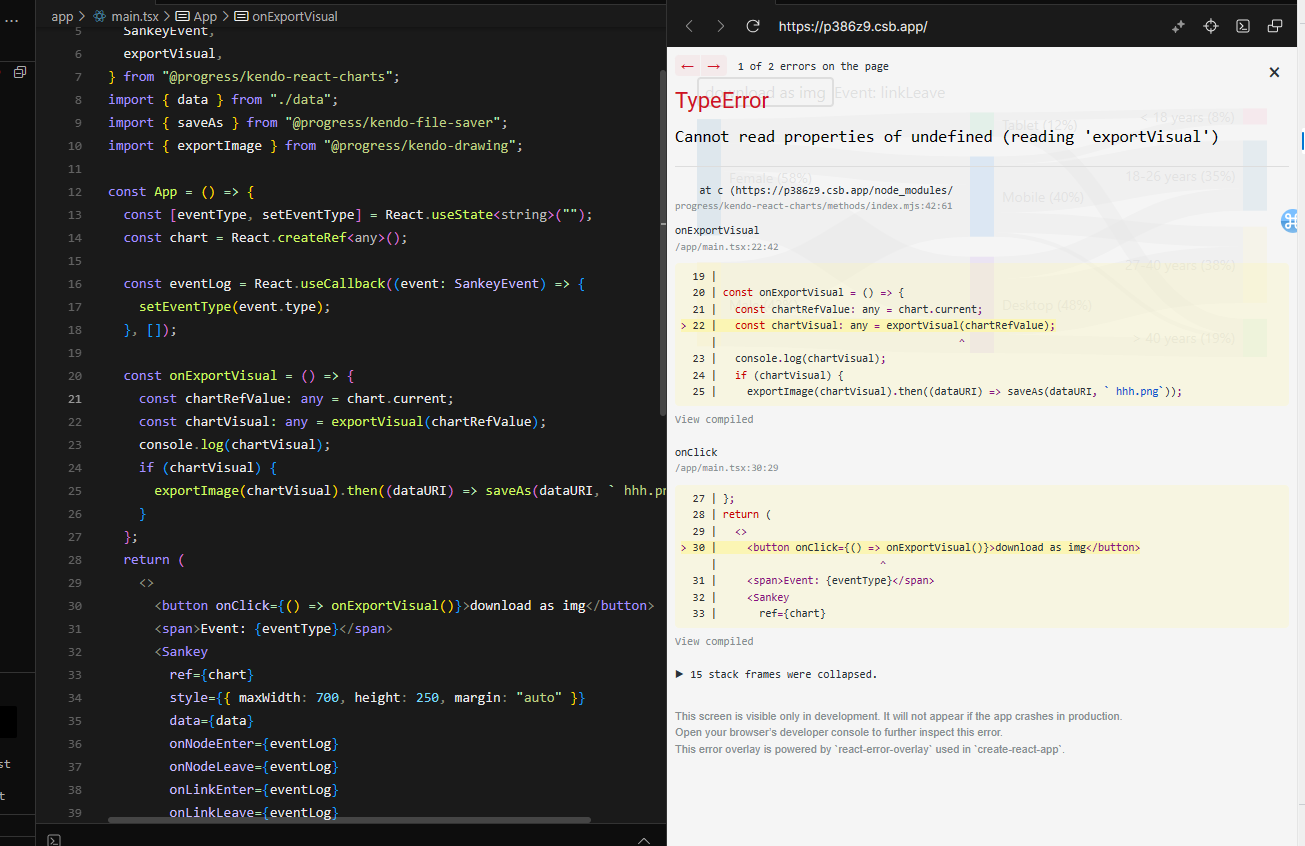Go to previous error with red left arrow
The image size is (1305, 846).
click(x=687, y=66)
